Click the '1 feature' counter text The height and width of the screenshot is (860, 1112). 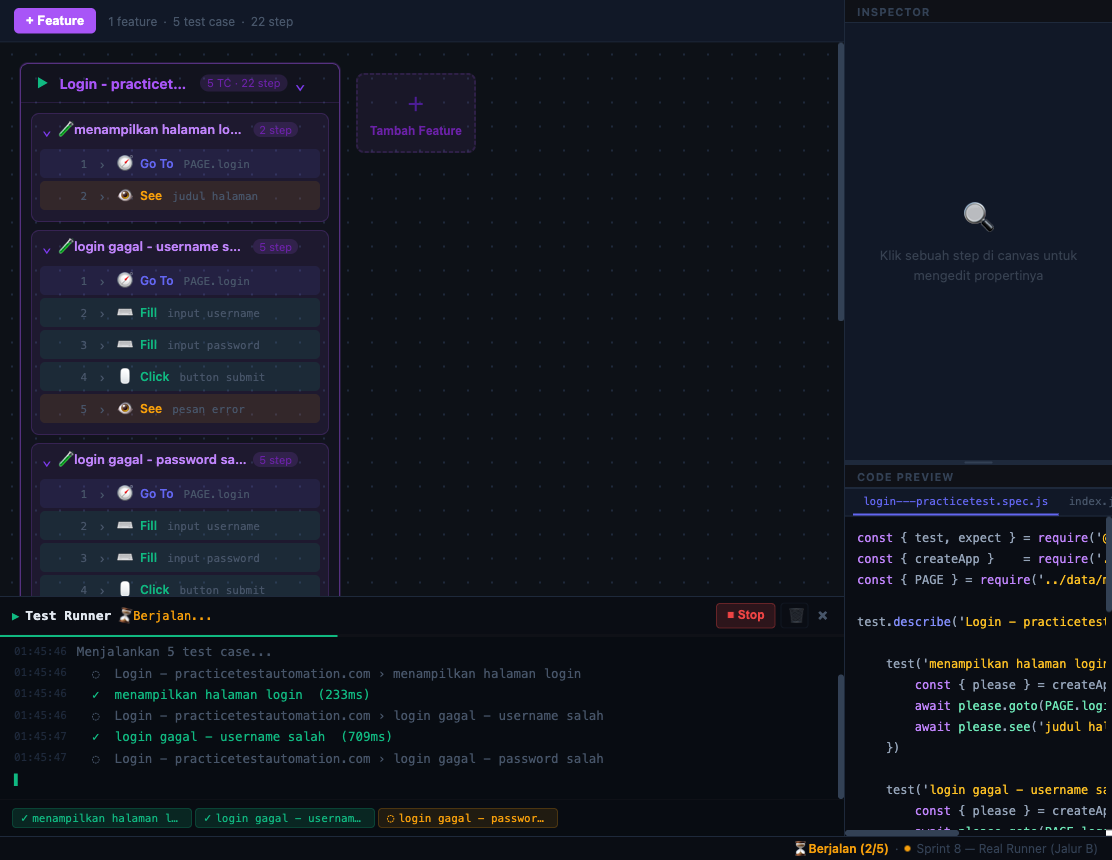pyautogui.click(x=133, y=22)
